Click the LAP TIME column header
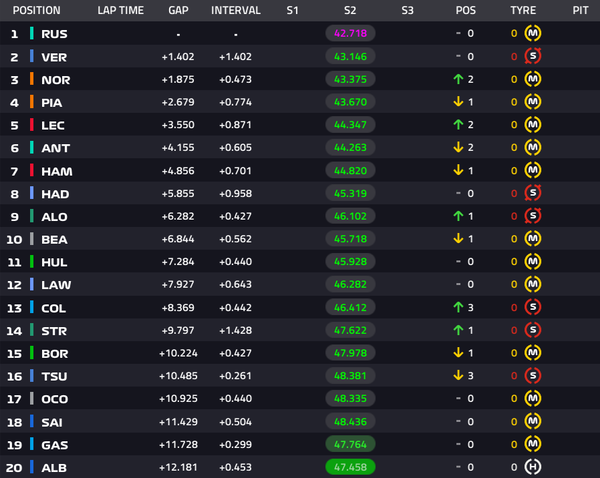This screenshot has width=600, height=478. pos(121,10)
